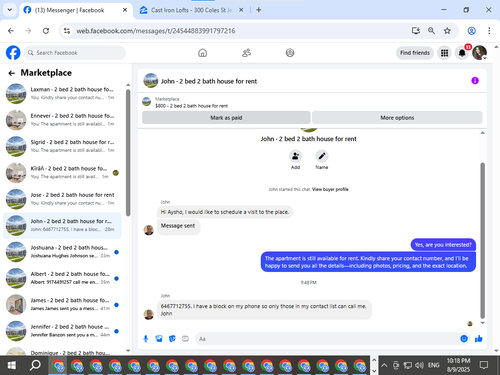Screen dimensions: 500x375
Task: Send a thumbs-up like
Action: tap(479, 339)
